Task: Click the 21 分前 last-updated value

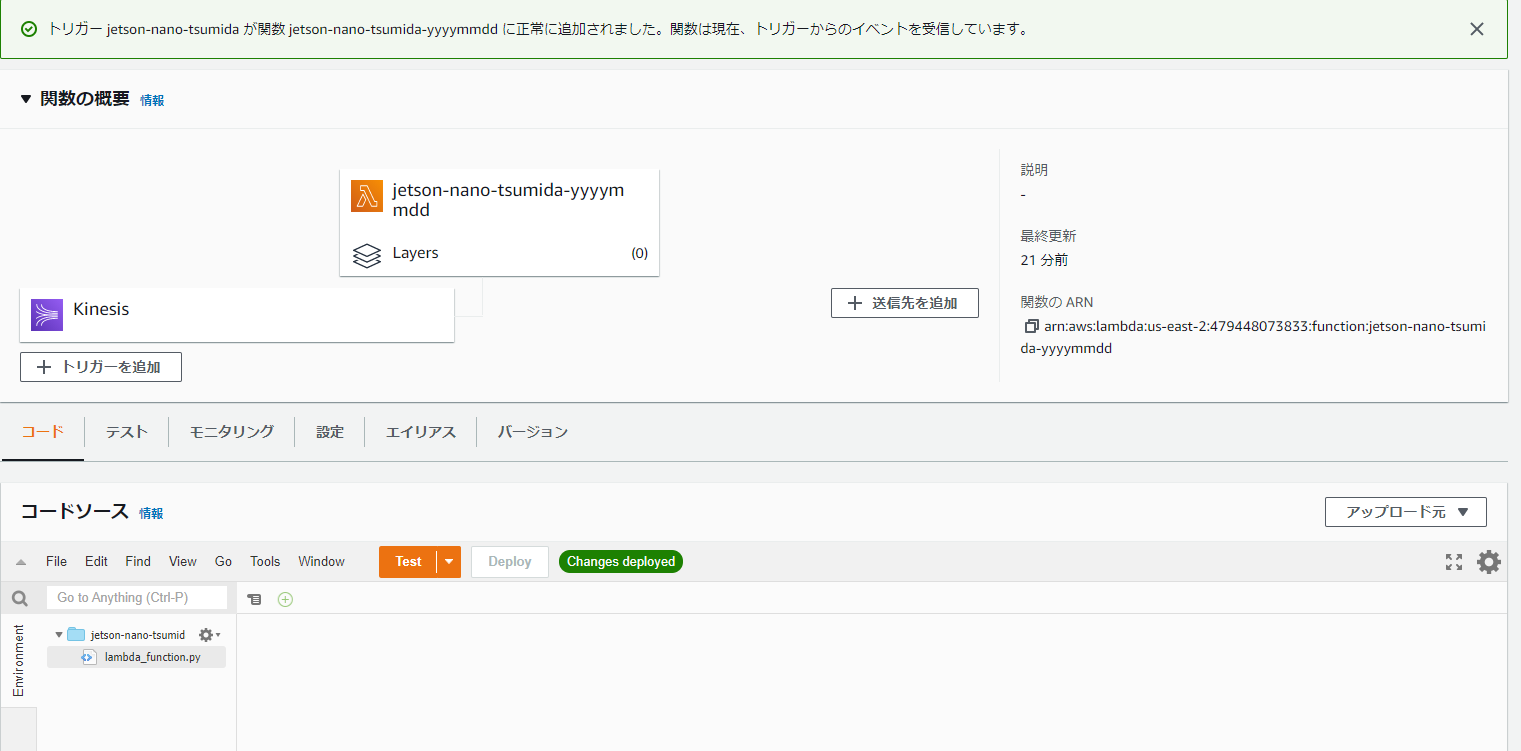Action: click(x=1044, y=260)
